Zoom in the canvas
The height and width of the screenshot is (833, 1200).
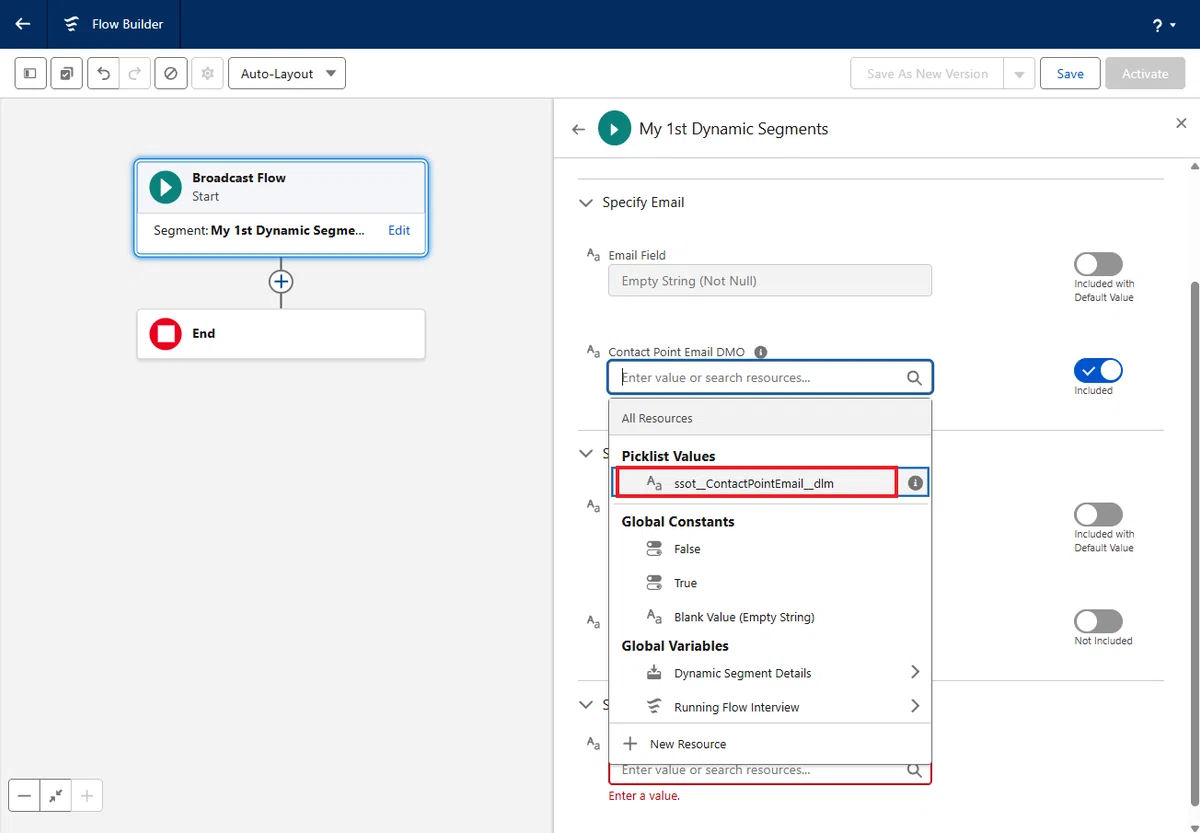point(87,796)
